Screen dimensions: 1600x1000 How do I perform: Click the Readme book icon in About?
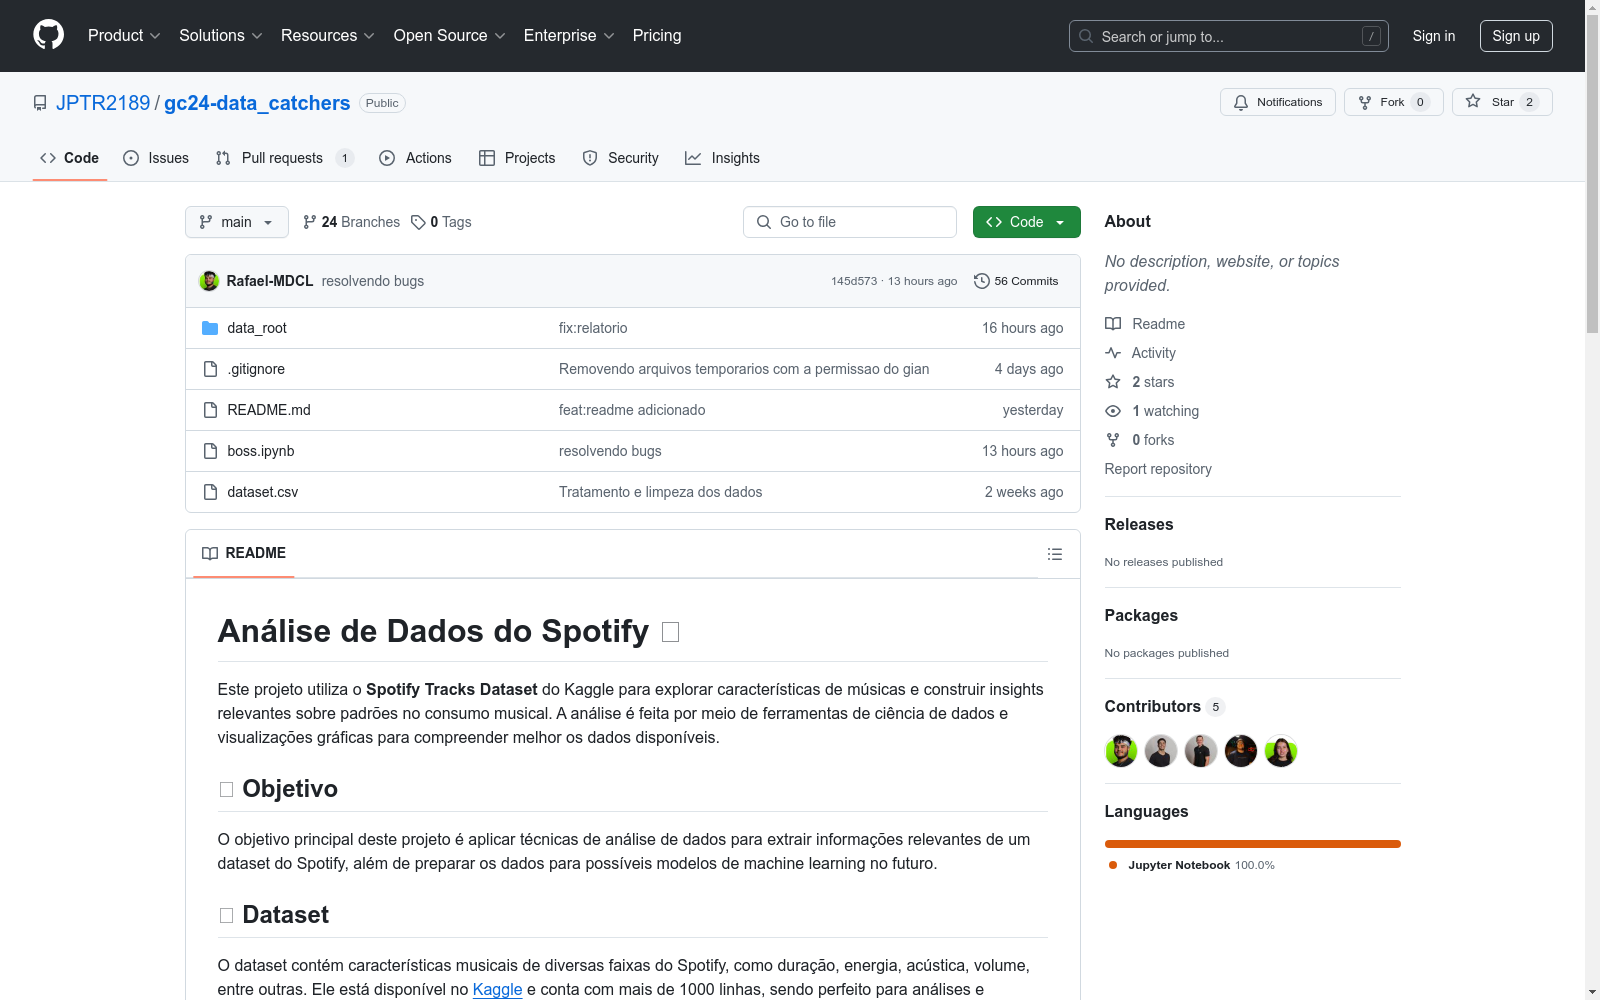point(1113,324)
